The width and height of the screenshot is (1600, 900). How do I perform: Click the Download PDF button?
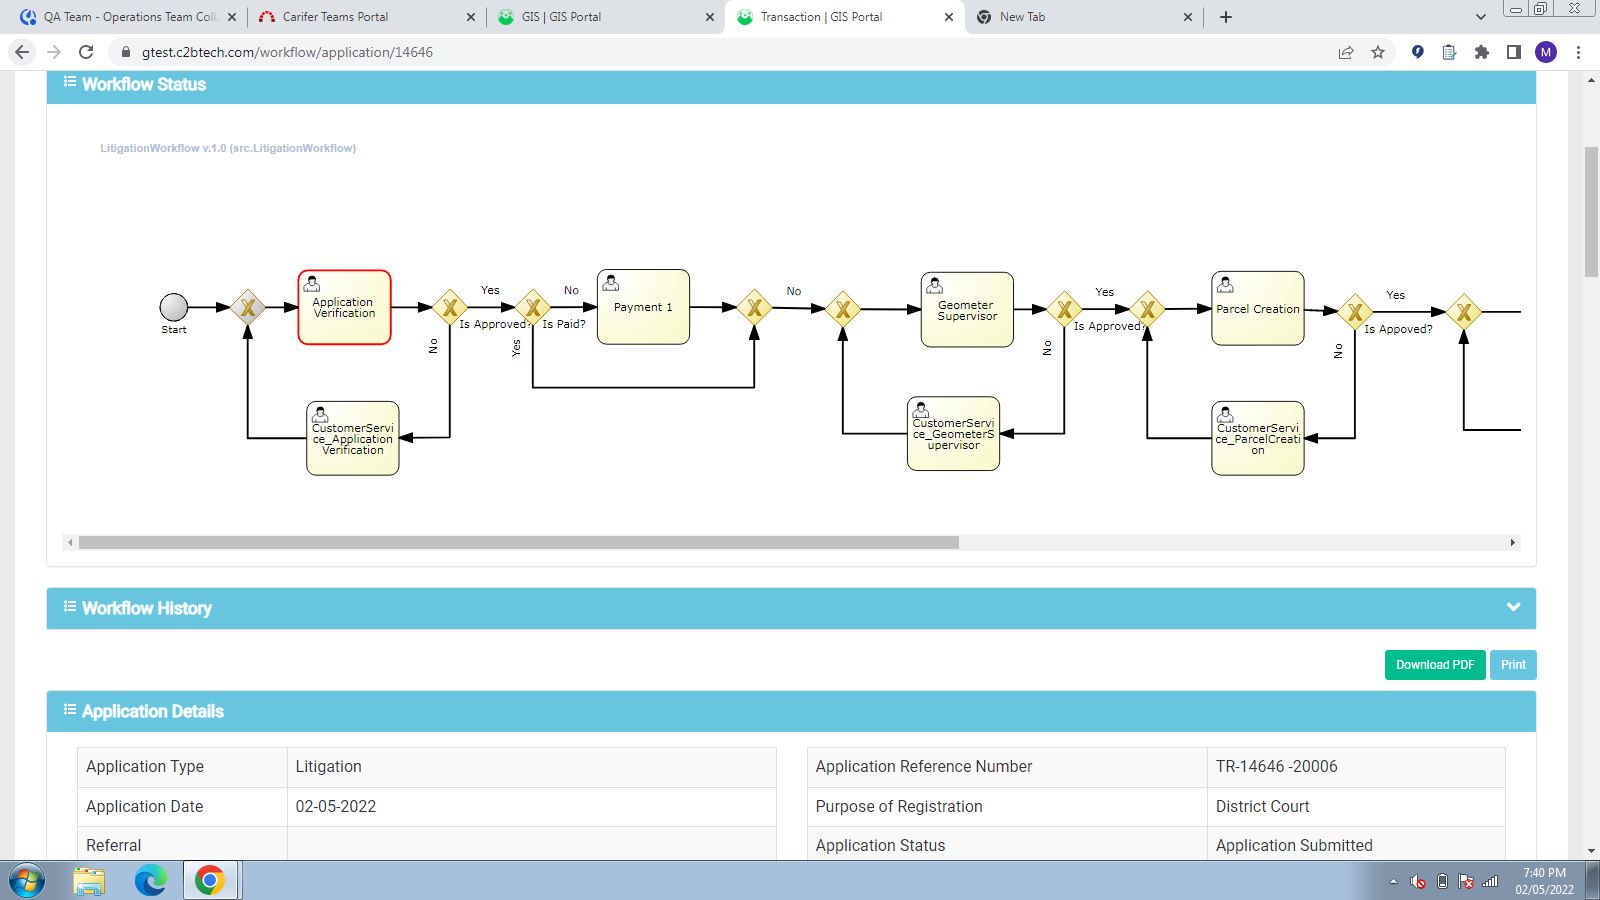coord(1435,665)
